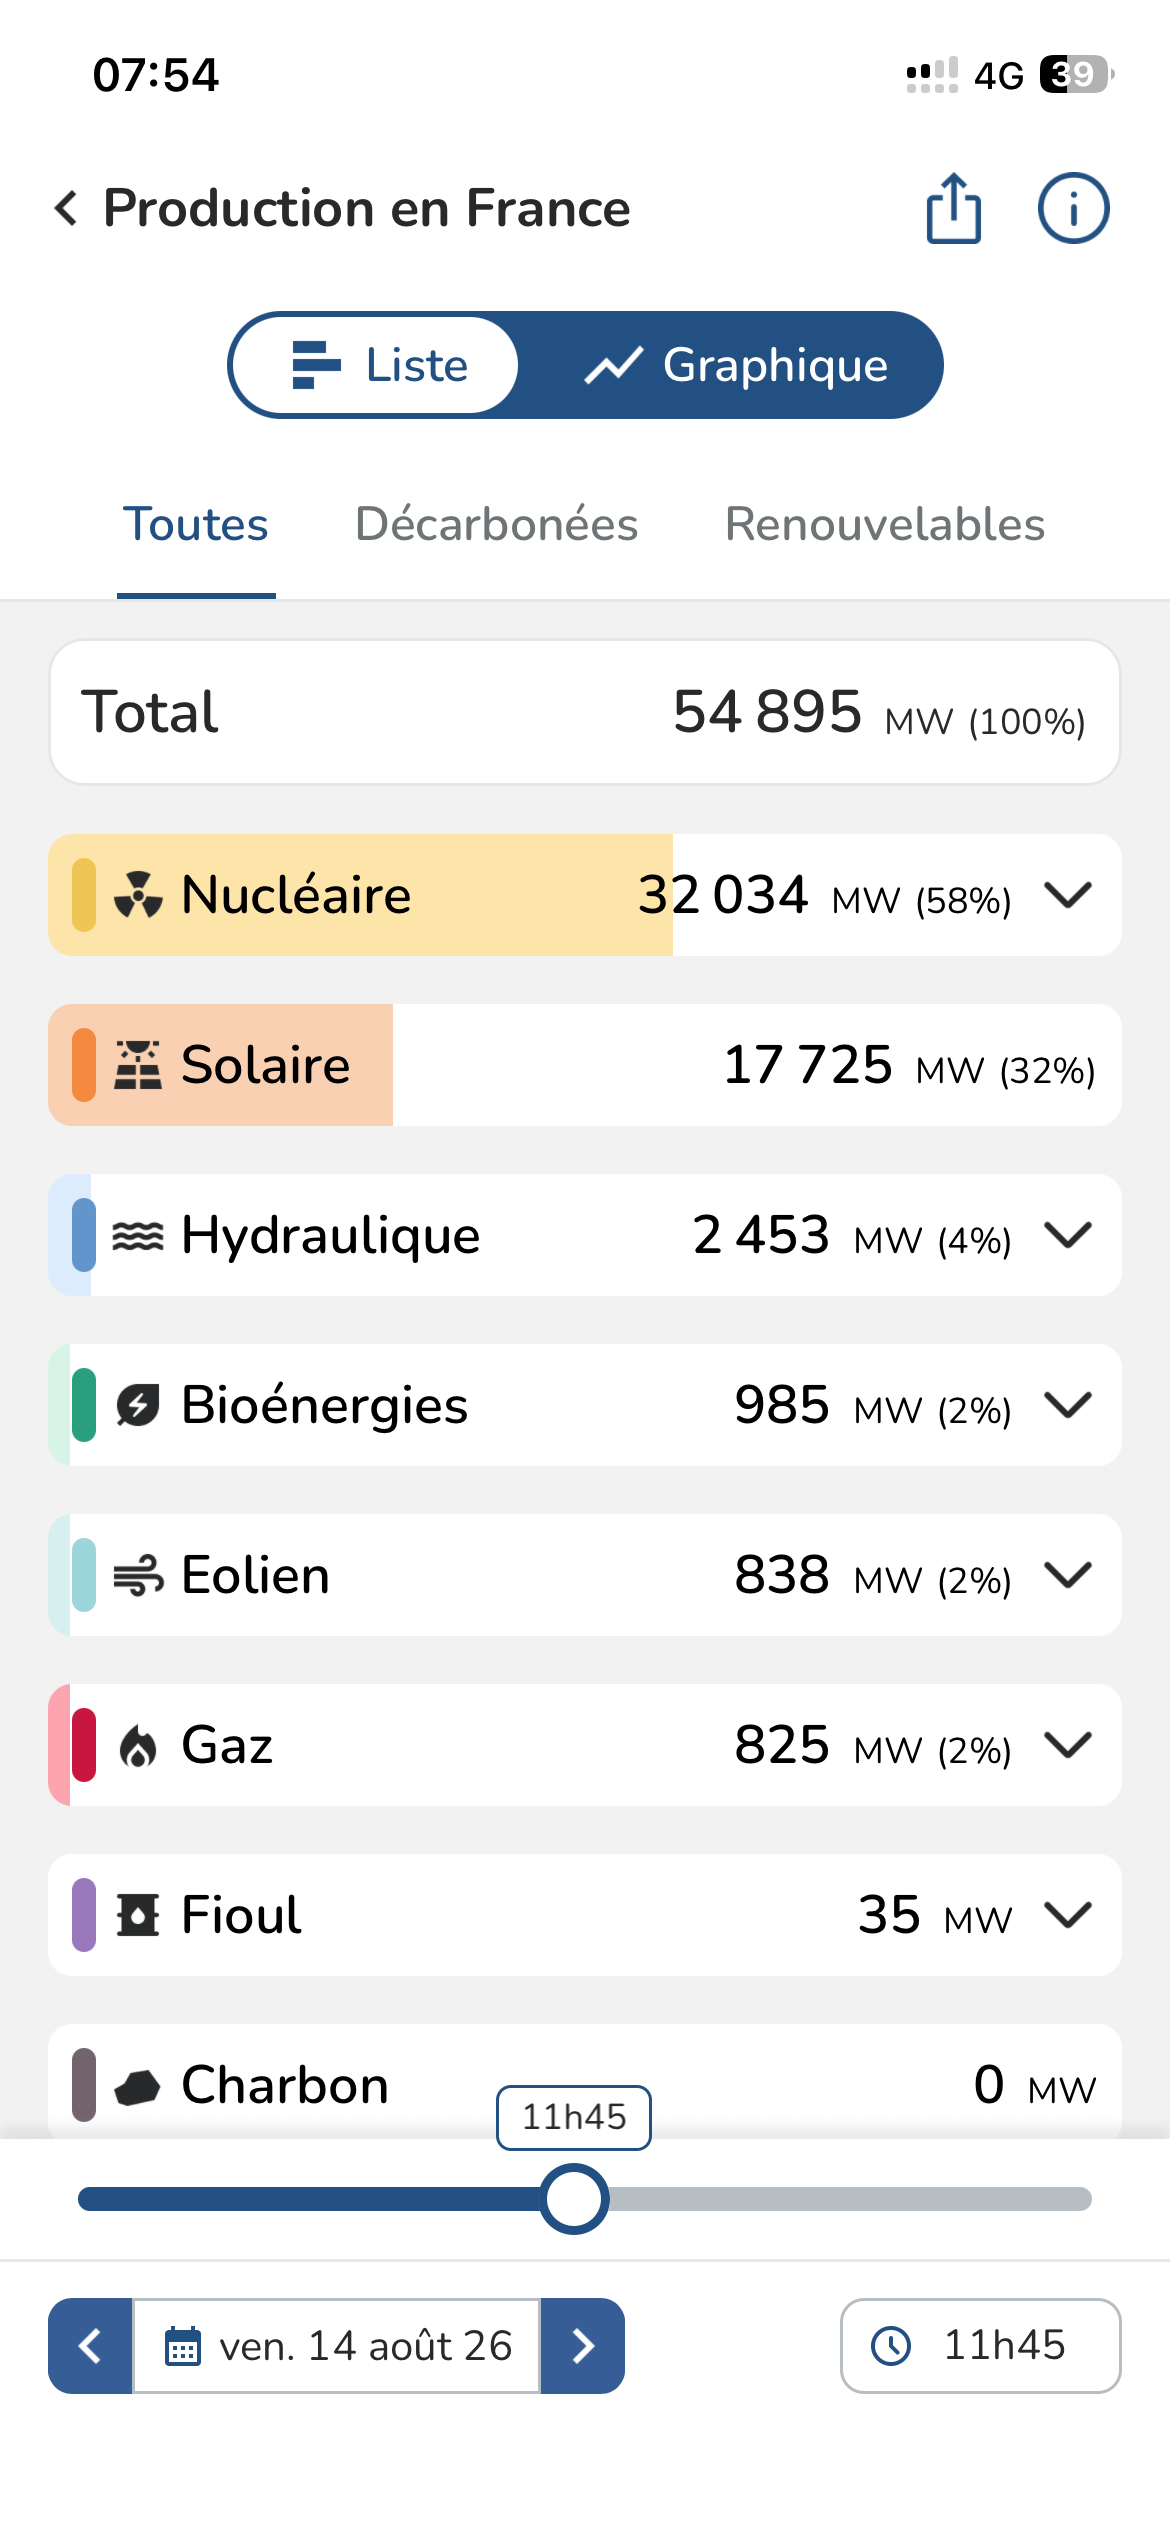This screenshot has height=2532, width=1170.
Task: Tap the flame icon beside Gaz
Action: pyautogui.click(x=138, y=1746)
